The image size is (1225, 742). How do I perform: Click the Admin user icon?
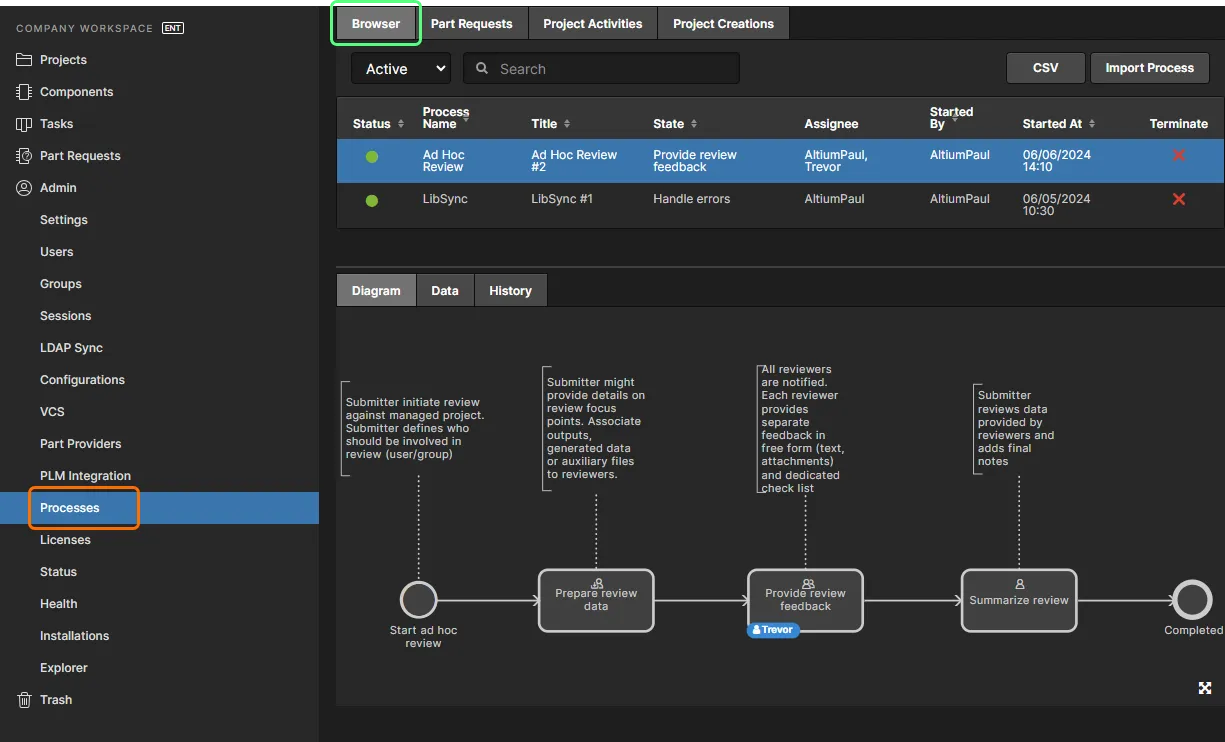click(x=24, y=188)
